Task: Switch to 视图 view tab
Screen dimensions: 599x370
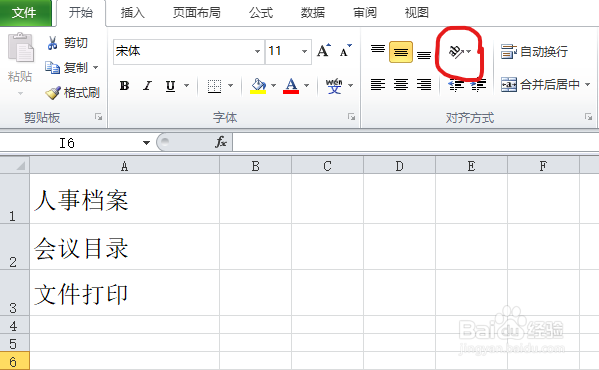Action: [416, 13]
